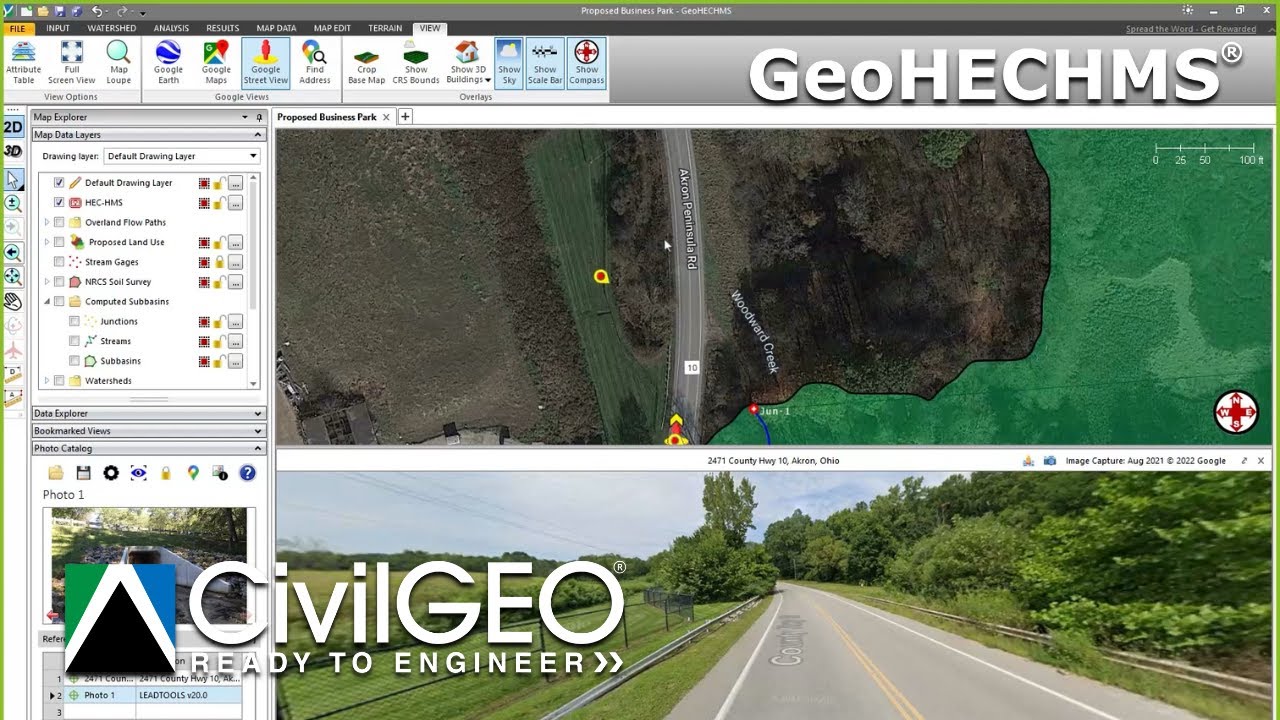
Task: Select the measure distance ruler tool
Action: coord(13,375)
